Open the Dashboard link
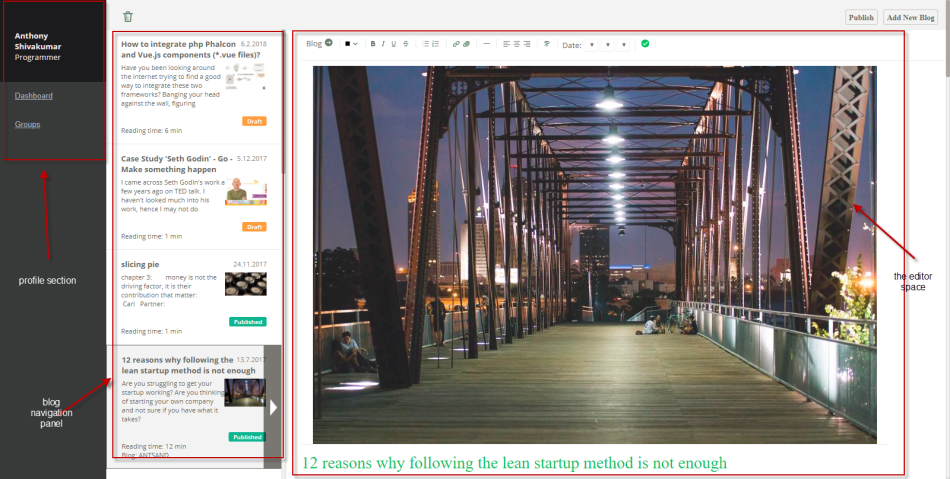This screenshot has height=479, width=950. 33,96
